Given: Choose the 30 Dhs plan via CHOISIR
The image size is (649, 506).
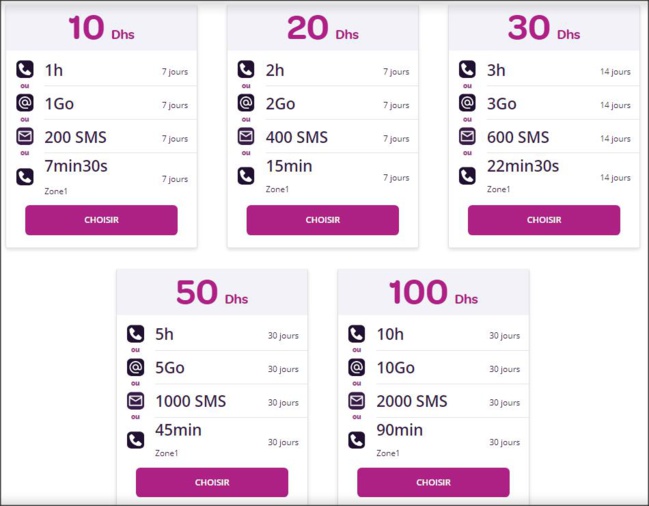Looking at the screenshot, I should (x=544, y=220).
